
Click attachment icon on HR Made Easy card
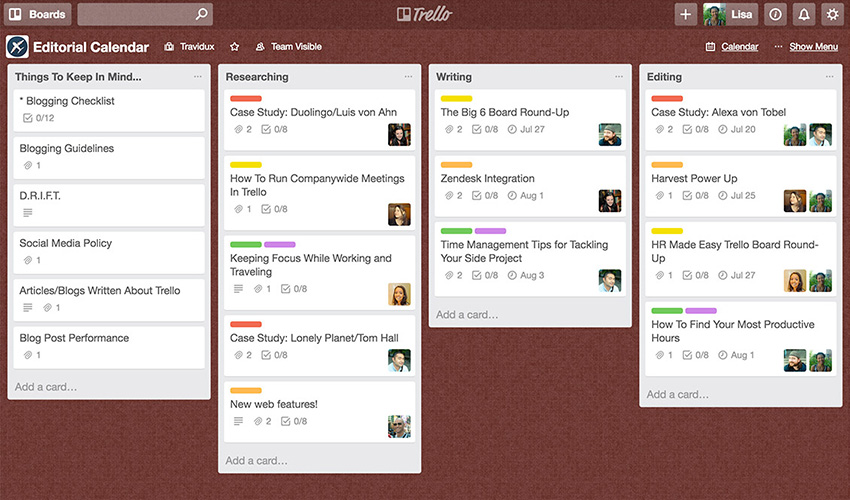(x=659, y=275)
